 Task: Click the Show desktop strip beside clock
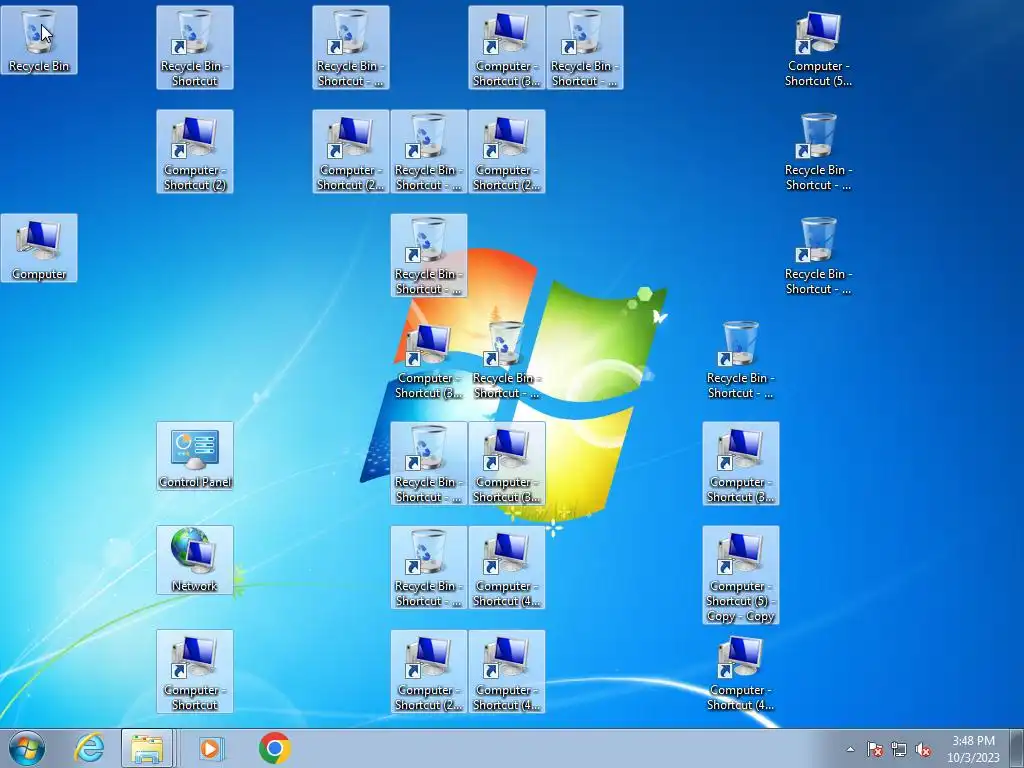point(1017,748)
